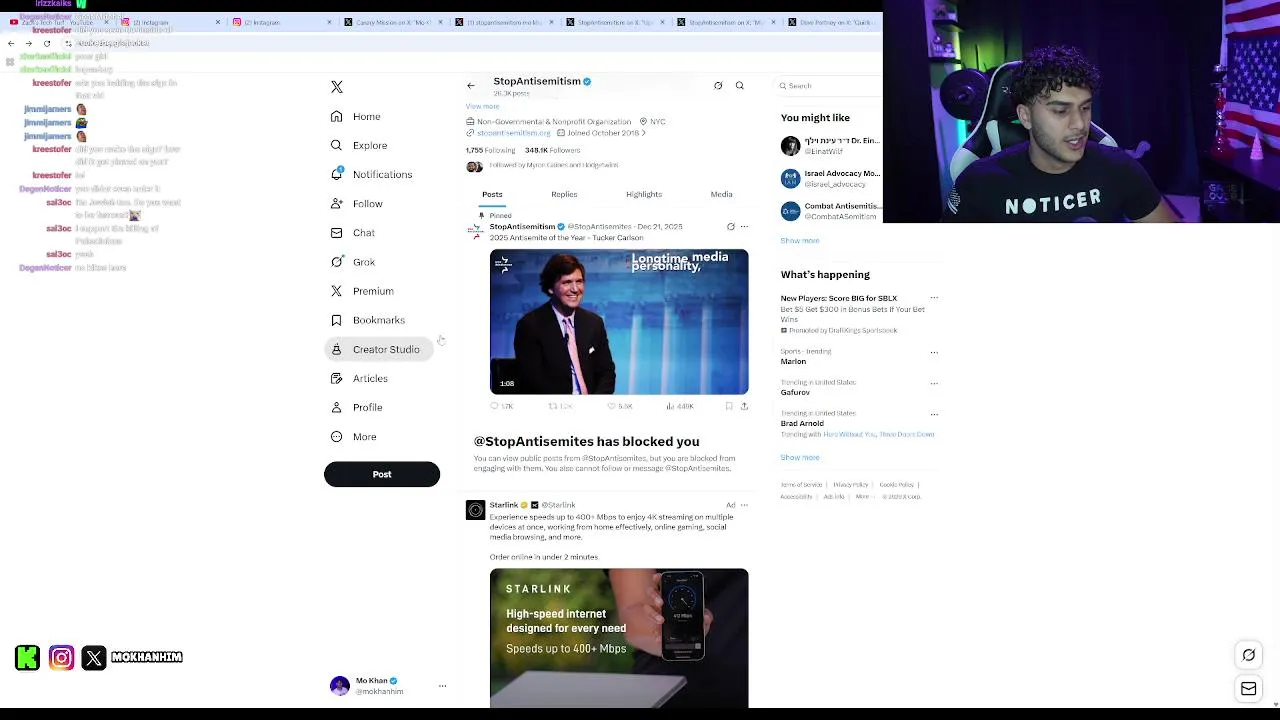
Task: Open the Mo Khan account switcher menu
Action: click(442, 686)
